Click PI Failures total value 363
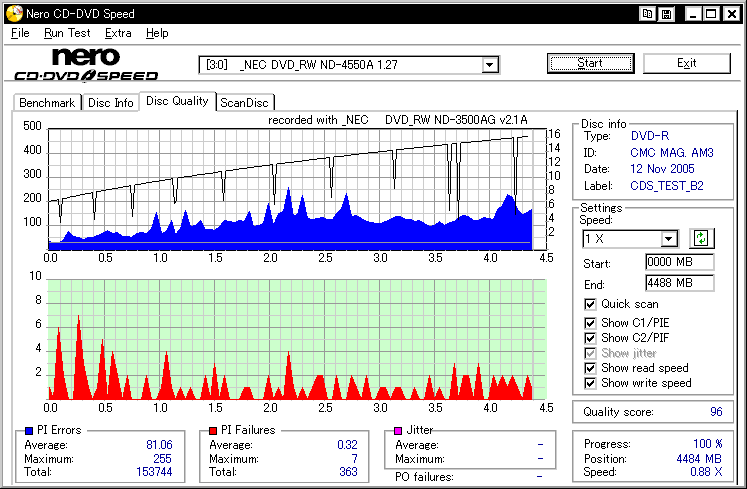This screenshot has height=489, width=747. click(x=348, y=472)
